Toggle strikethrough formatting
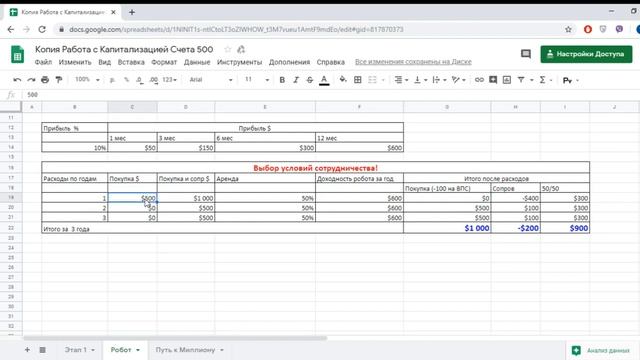 click(x=310, y=80)
